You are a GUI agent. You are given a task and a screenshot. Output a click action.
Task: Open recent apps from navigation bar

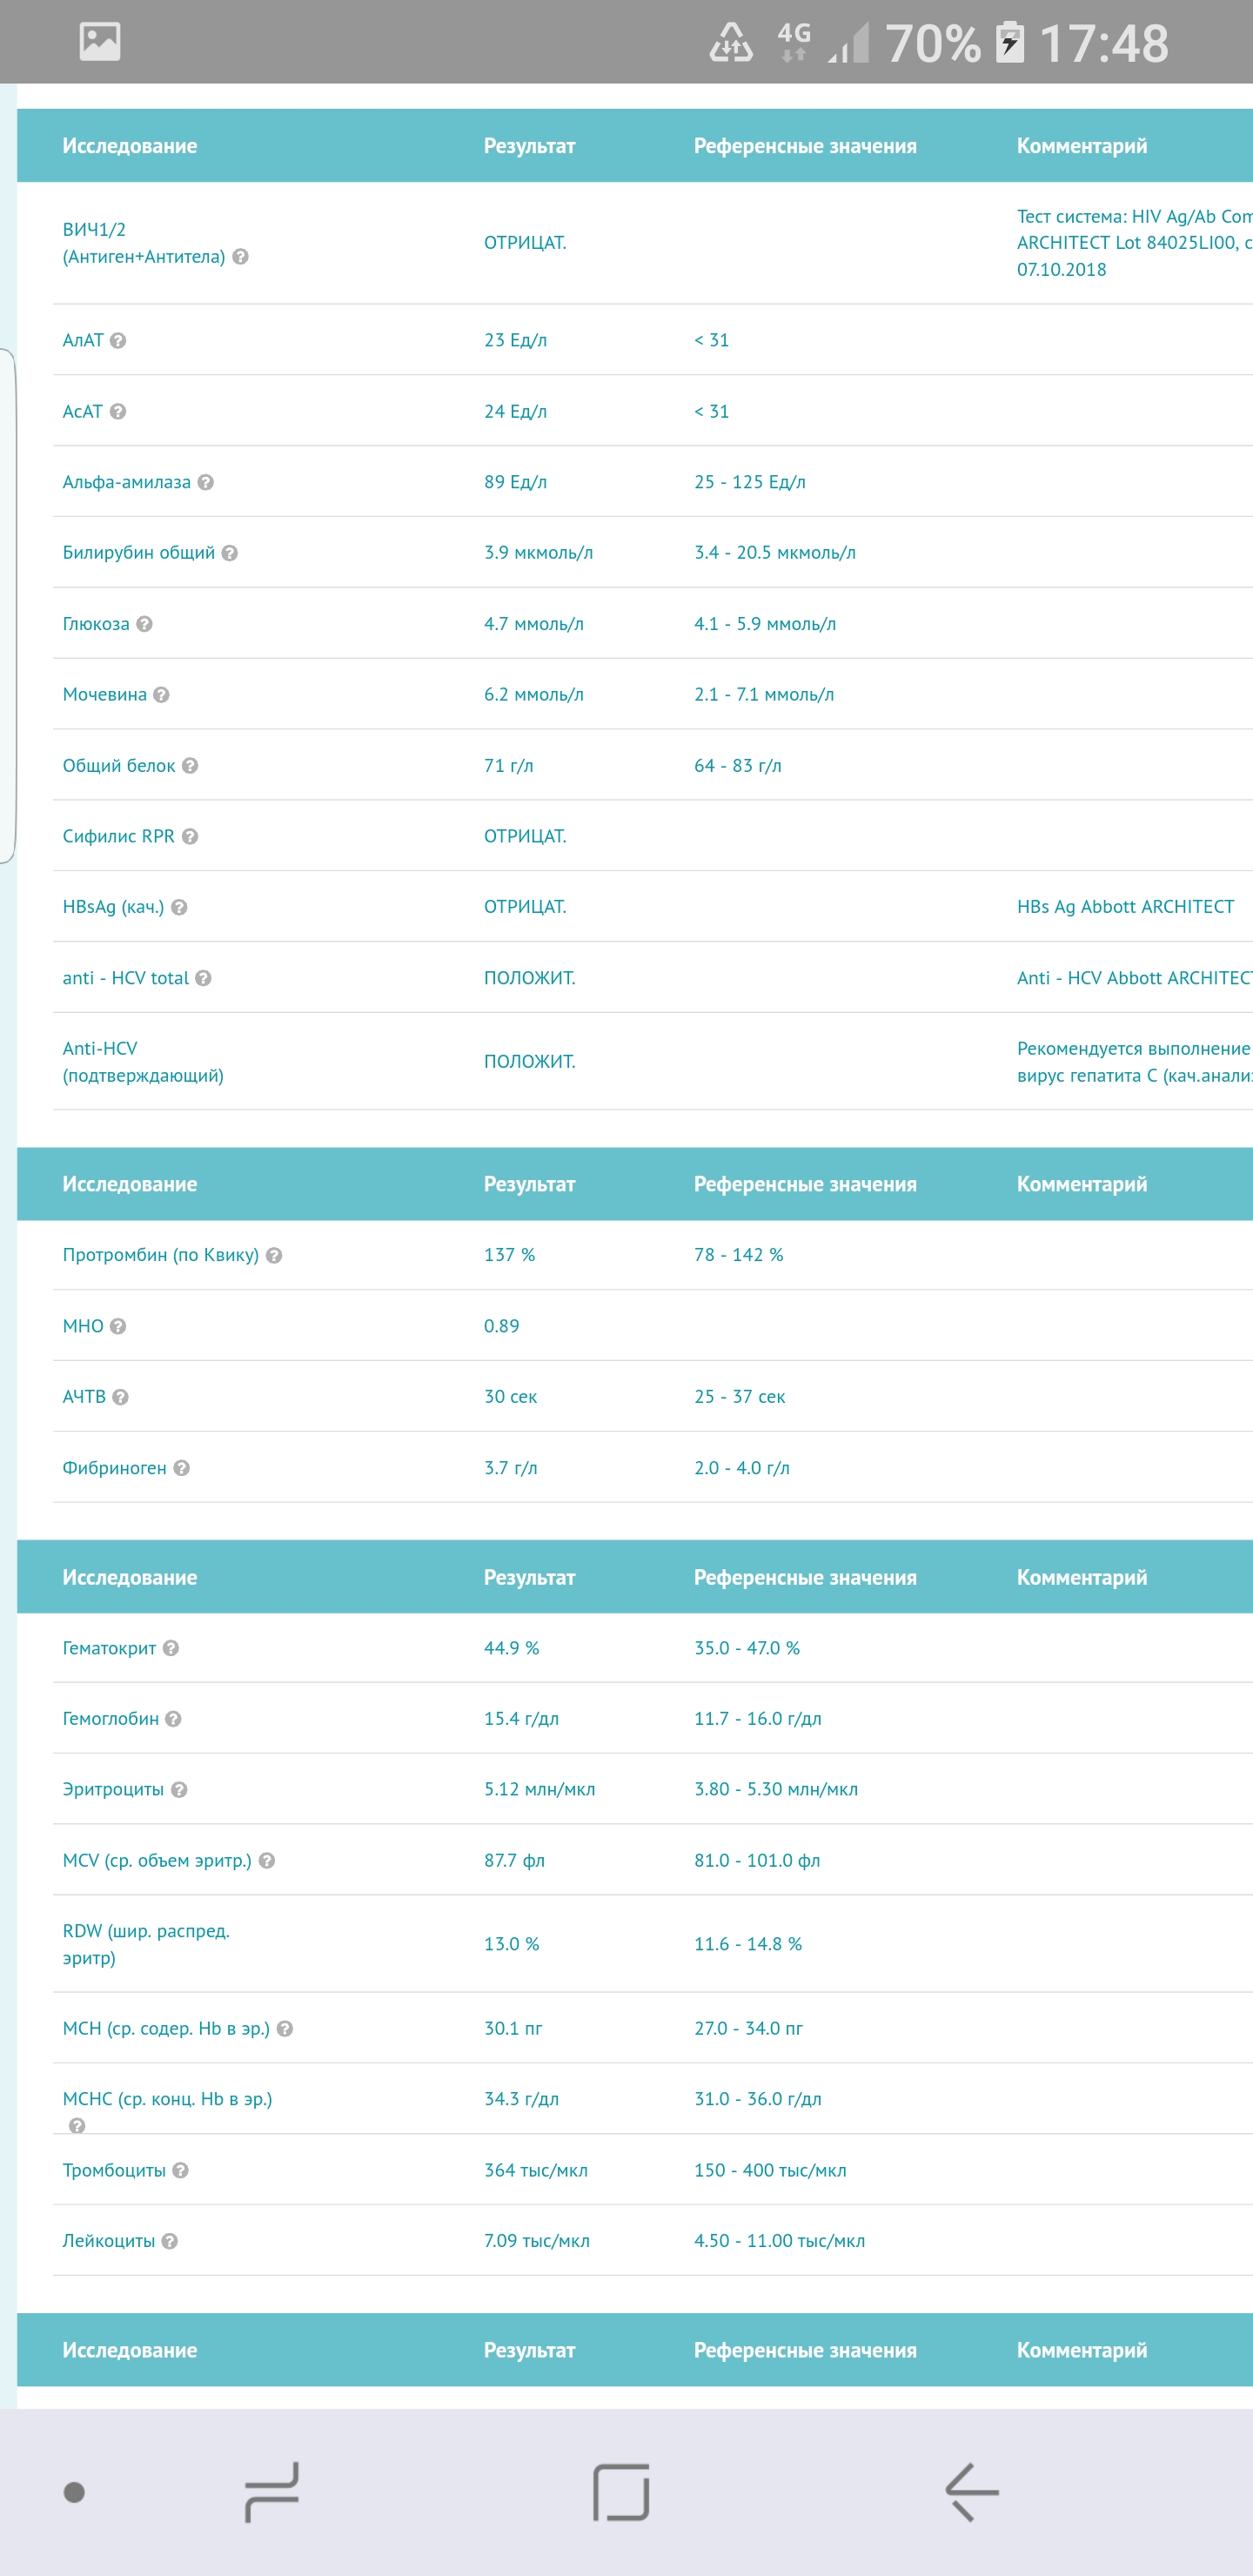point(272,2491)
